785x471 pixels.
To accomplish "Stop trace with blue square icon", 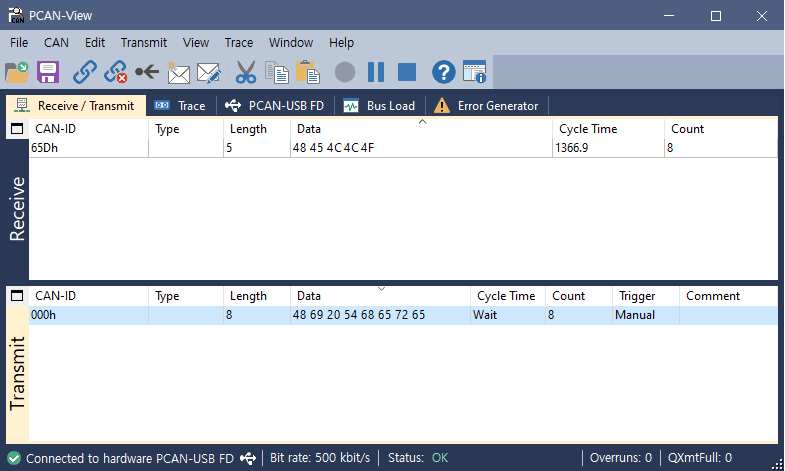I will [x=407, y=72].
